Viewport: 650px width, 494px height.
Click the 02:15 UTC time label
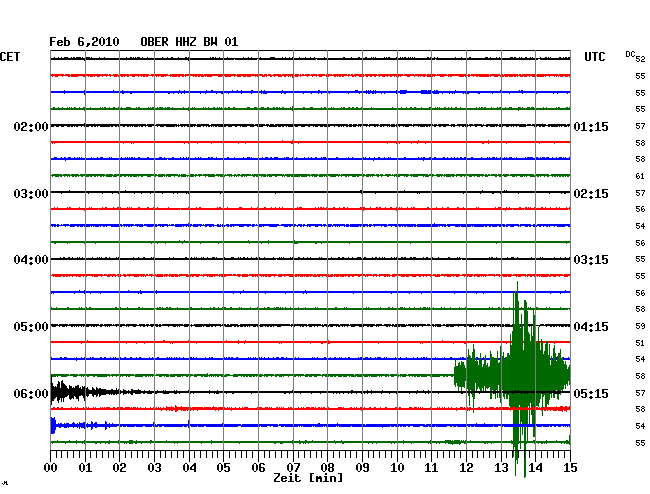coord(591,194)
